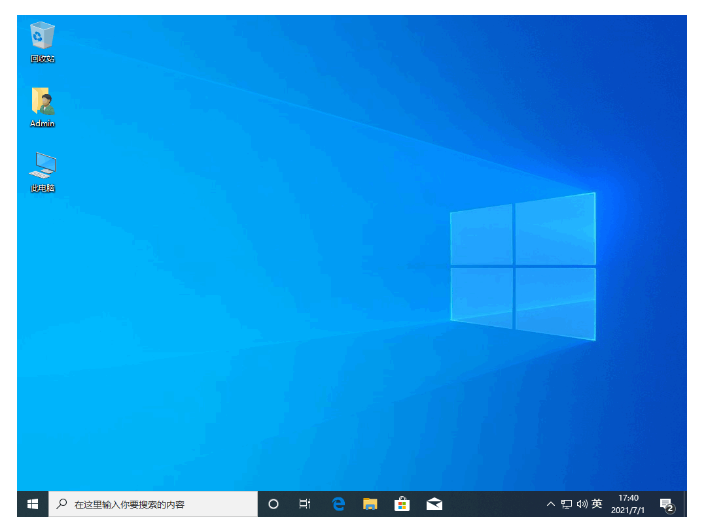
Task: Open the clock and calendar flyout
Action: coord(629,504)
